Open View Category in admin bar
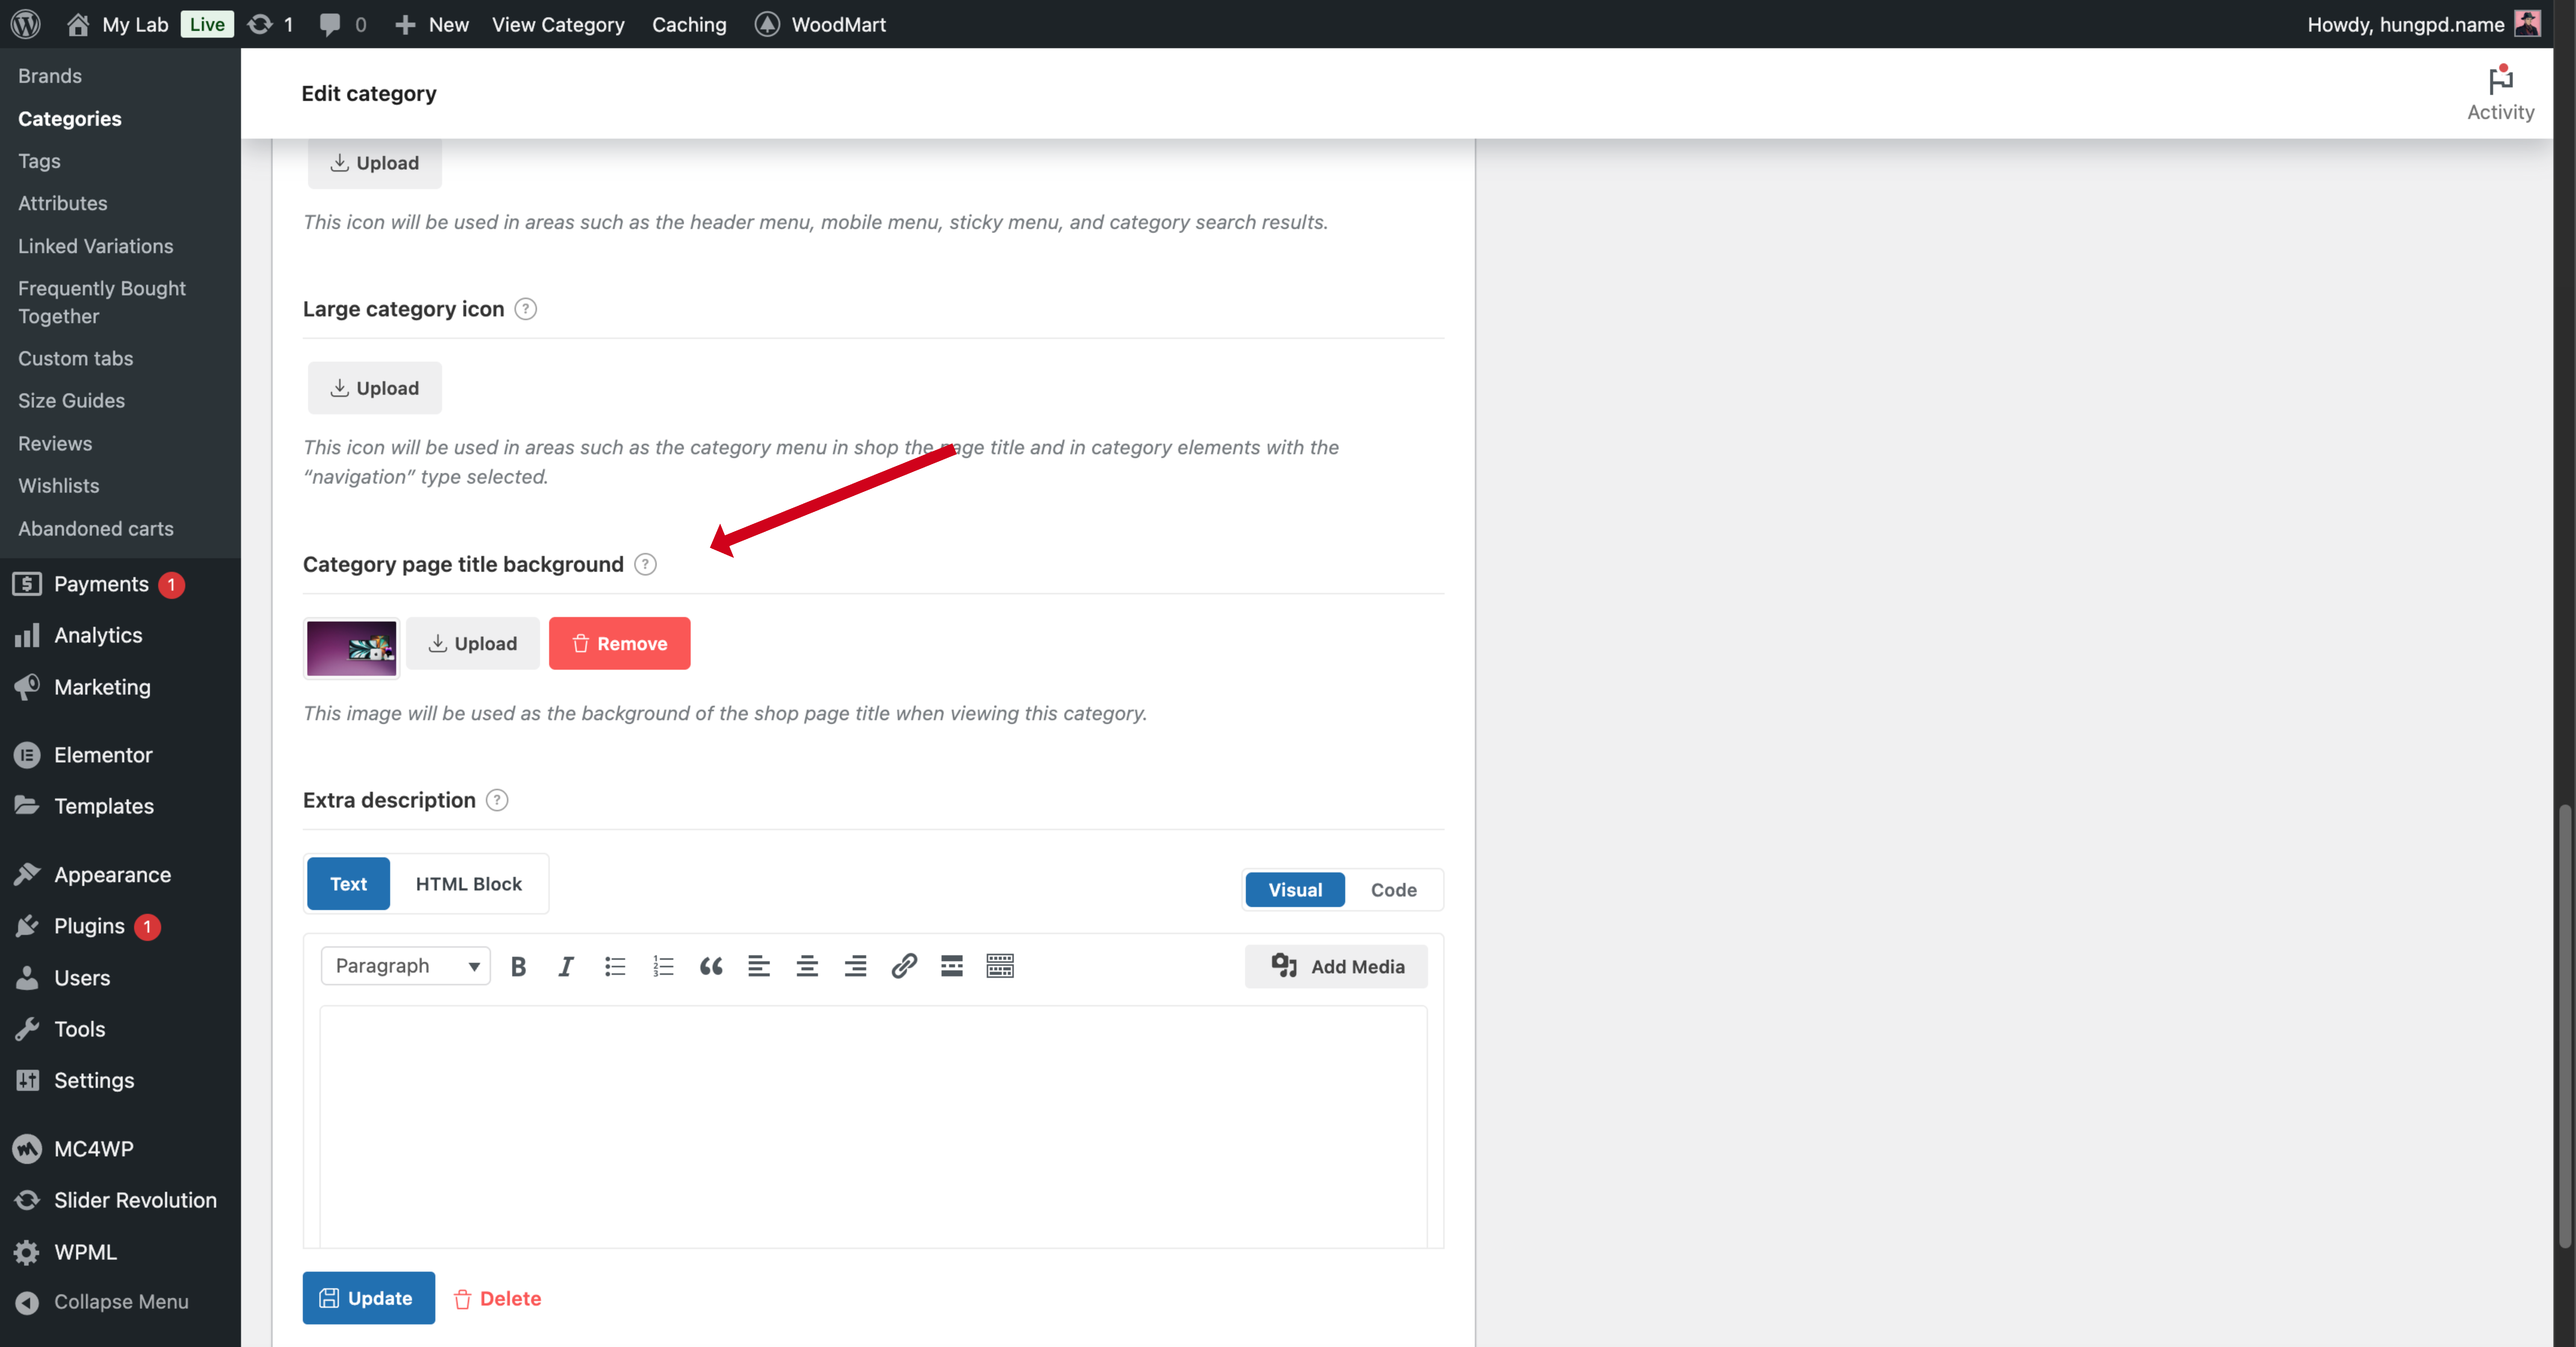The height and width of the screenshot is (1347, 2576). (x=558, y=24)
